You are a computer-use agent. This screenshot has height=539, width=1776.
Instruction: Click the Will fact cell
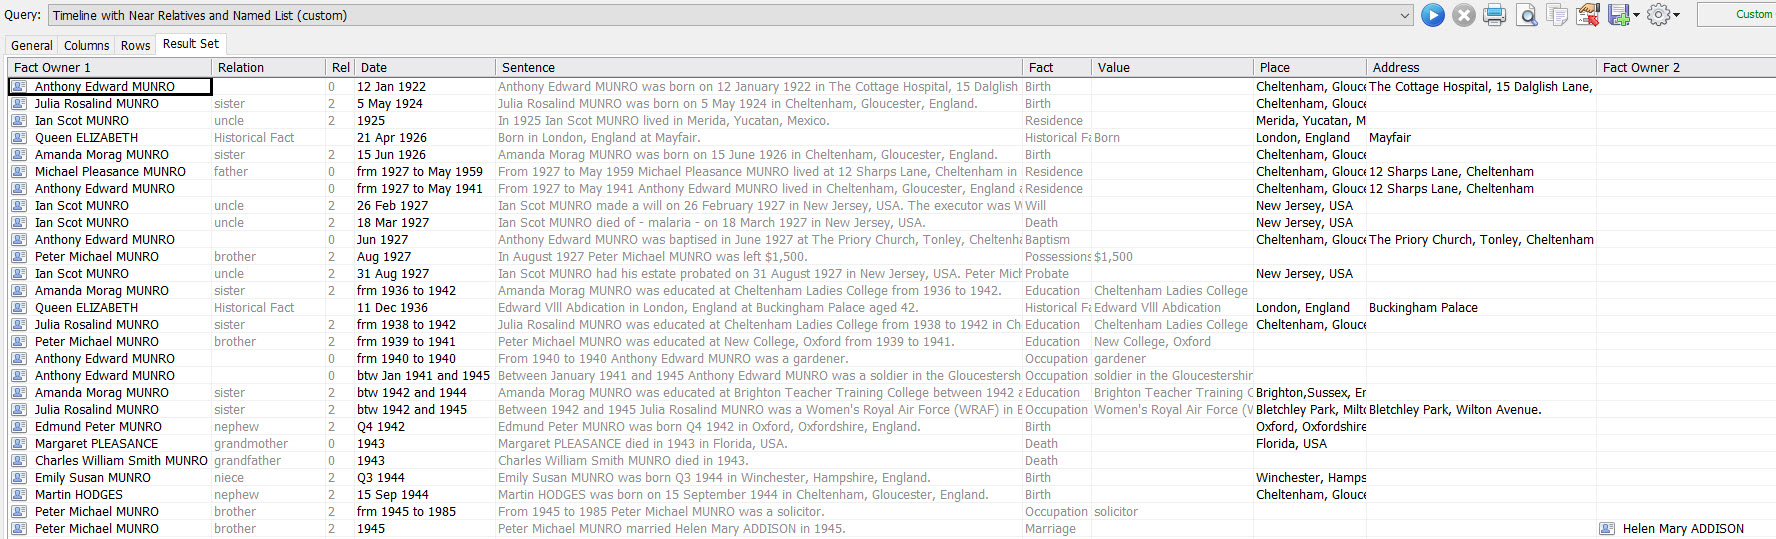pyautogui.click(x=1035, y=206)
